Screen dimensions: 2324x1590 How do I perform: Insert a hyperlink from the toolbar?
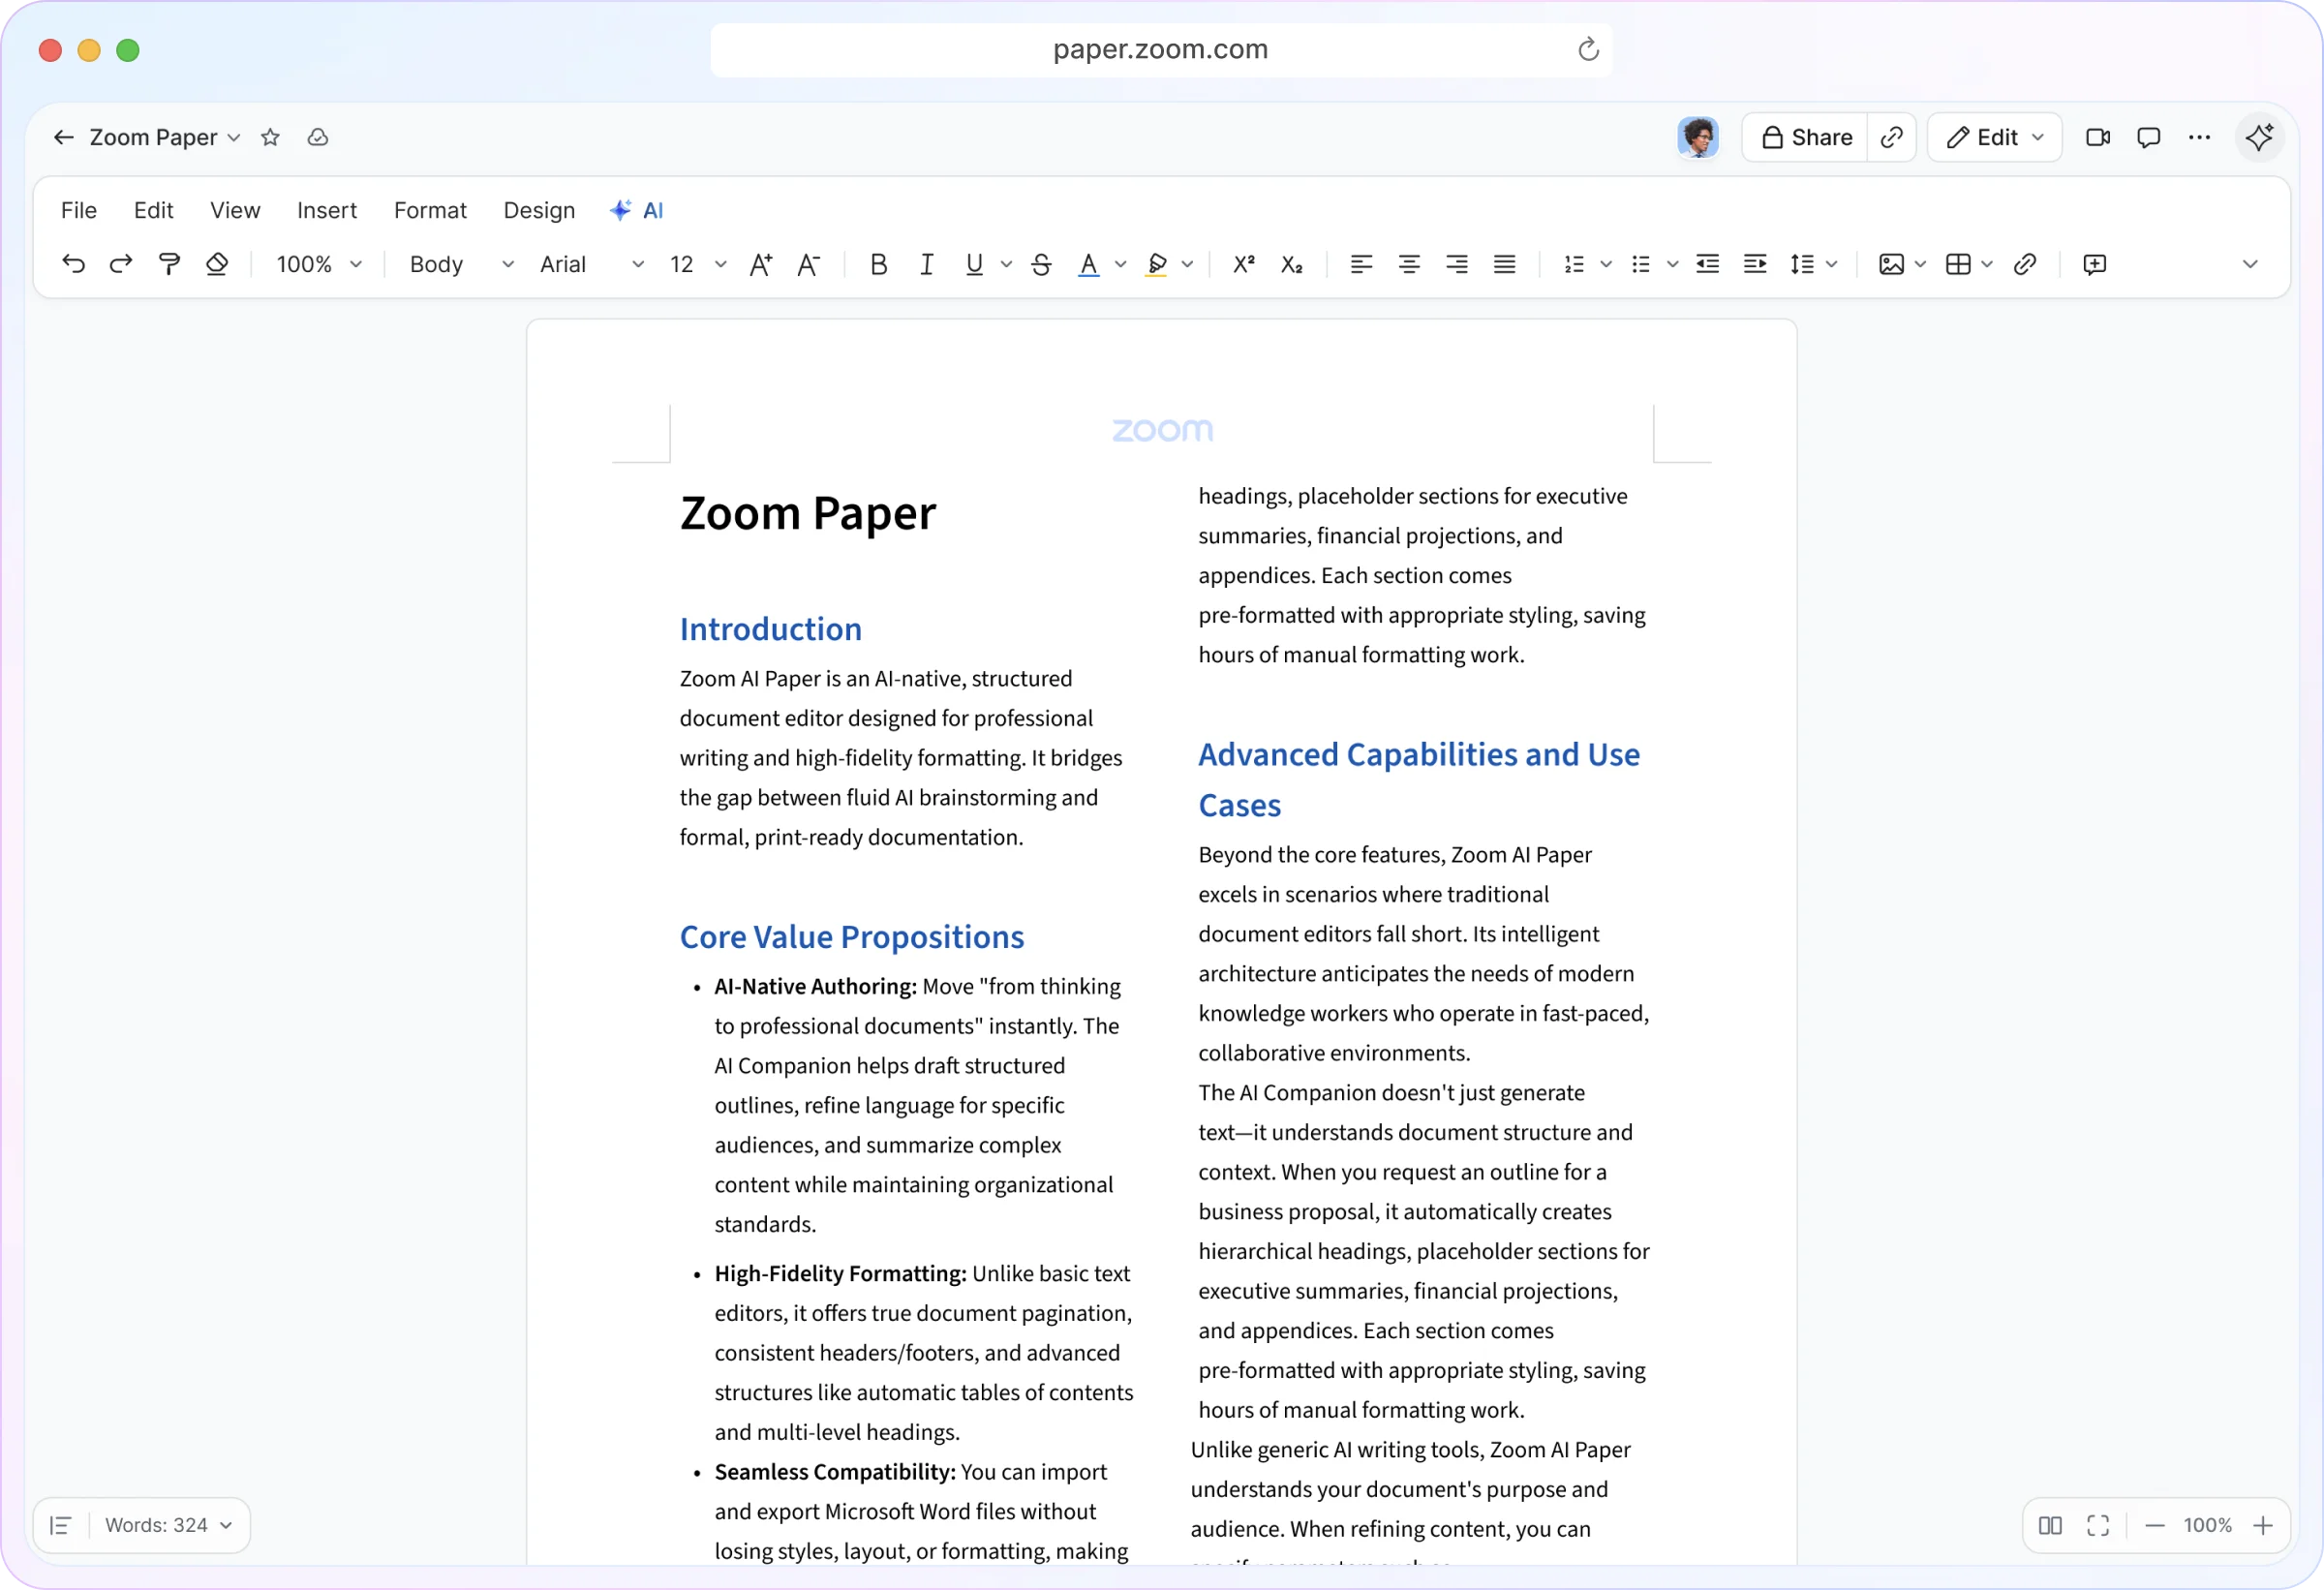tap(2025, 264)
